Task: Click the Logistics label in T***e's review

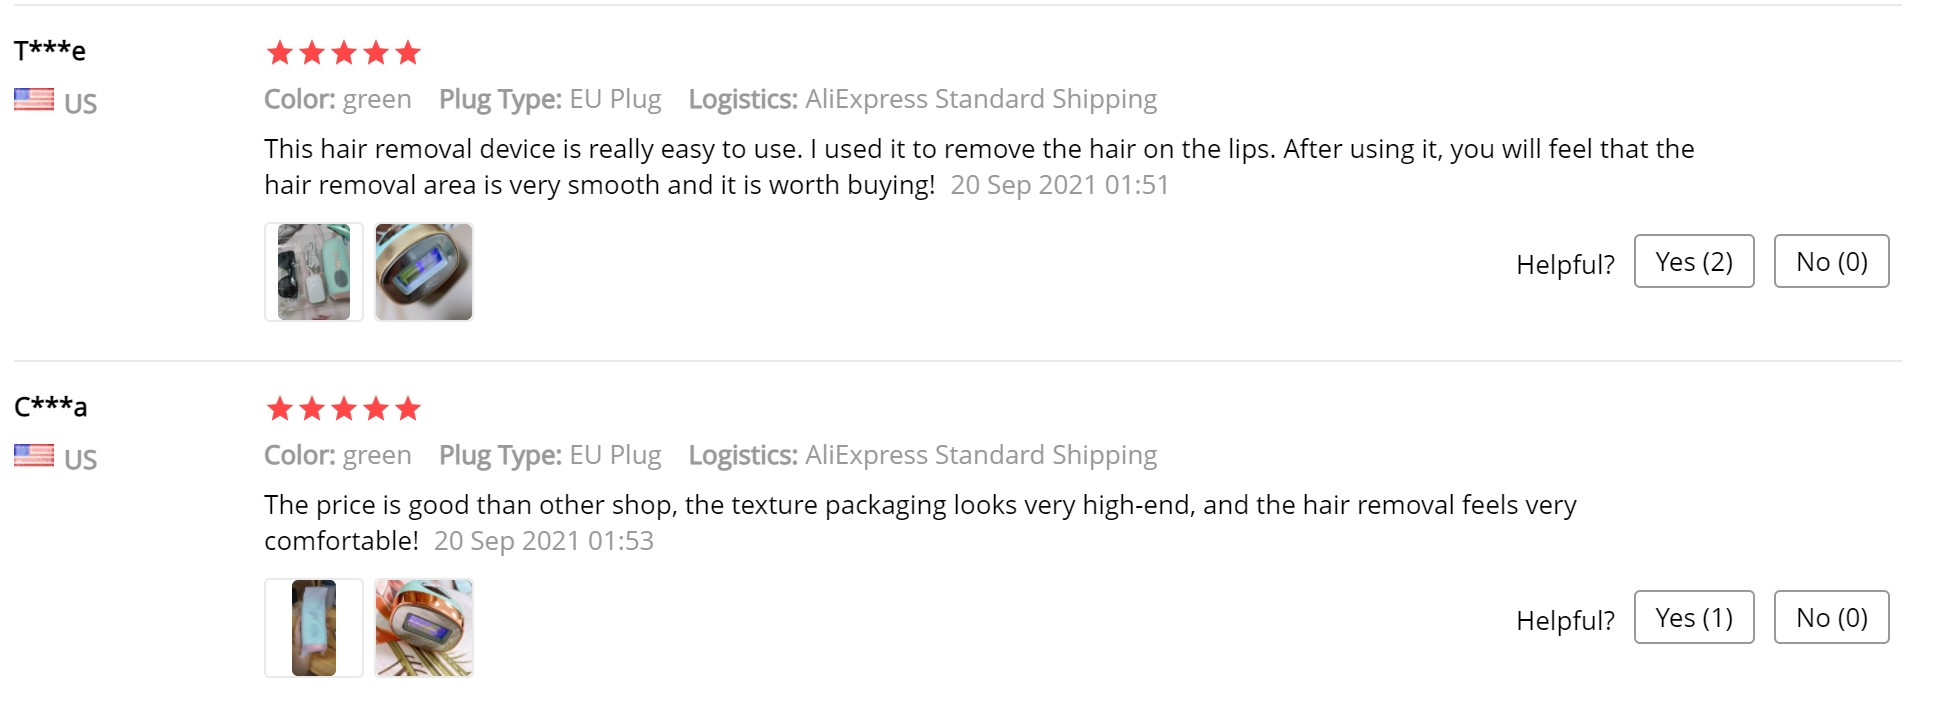Action: 742,99
